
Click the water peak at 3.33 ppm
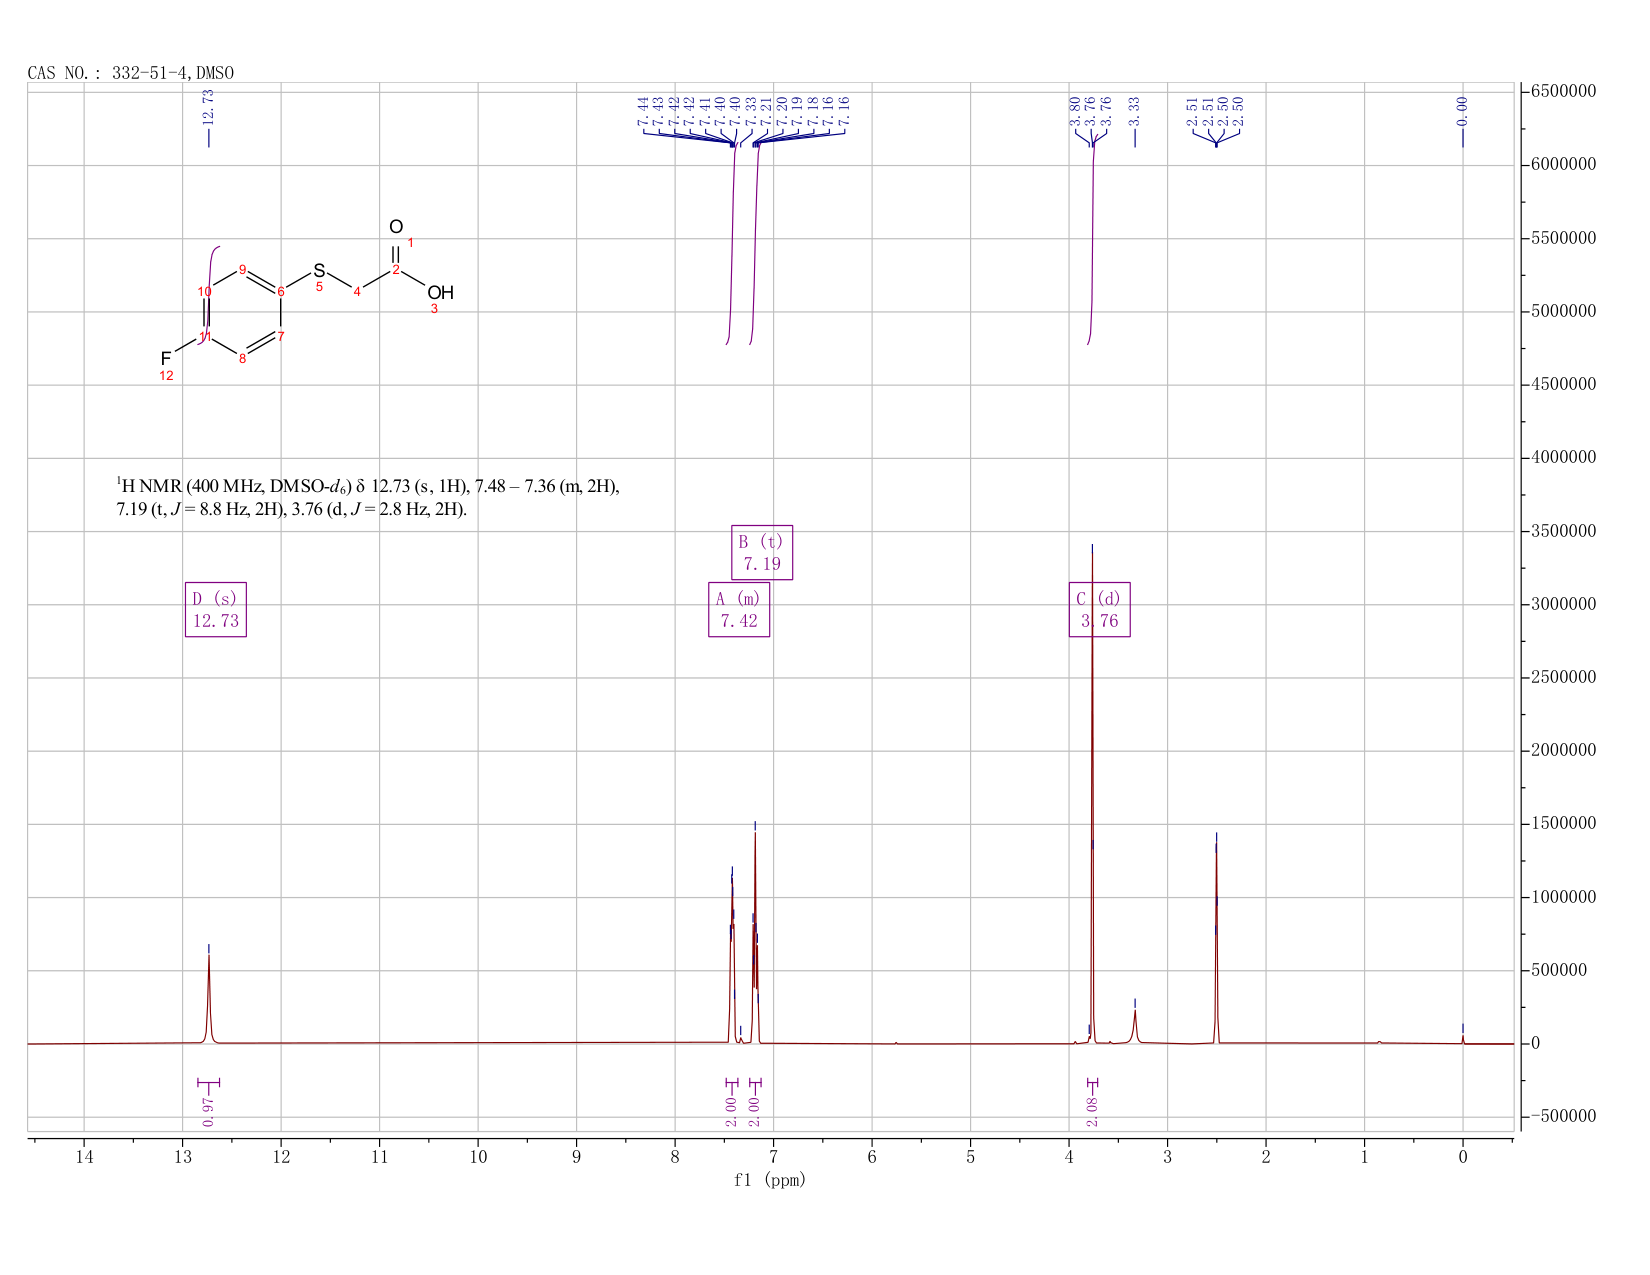click(x=1135, y=1025)
